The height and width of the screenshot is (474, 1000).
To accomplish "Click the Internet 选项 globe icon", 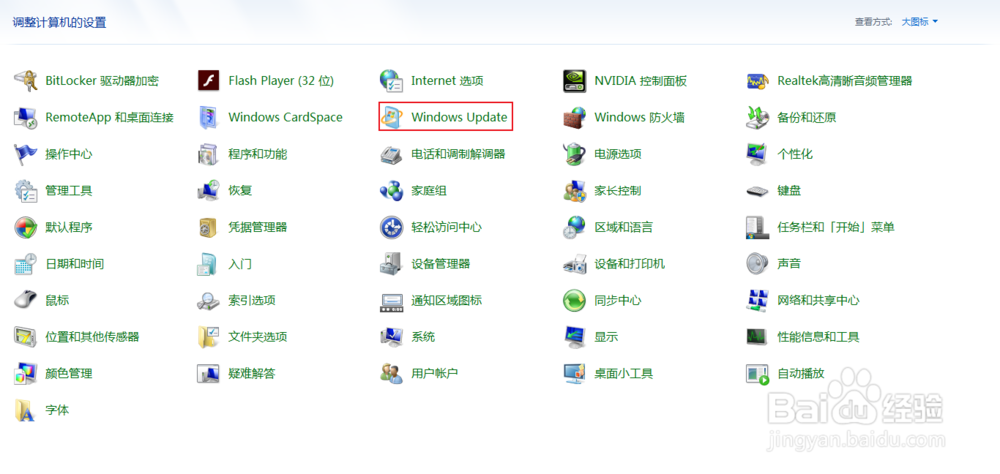I will 391,81.
